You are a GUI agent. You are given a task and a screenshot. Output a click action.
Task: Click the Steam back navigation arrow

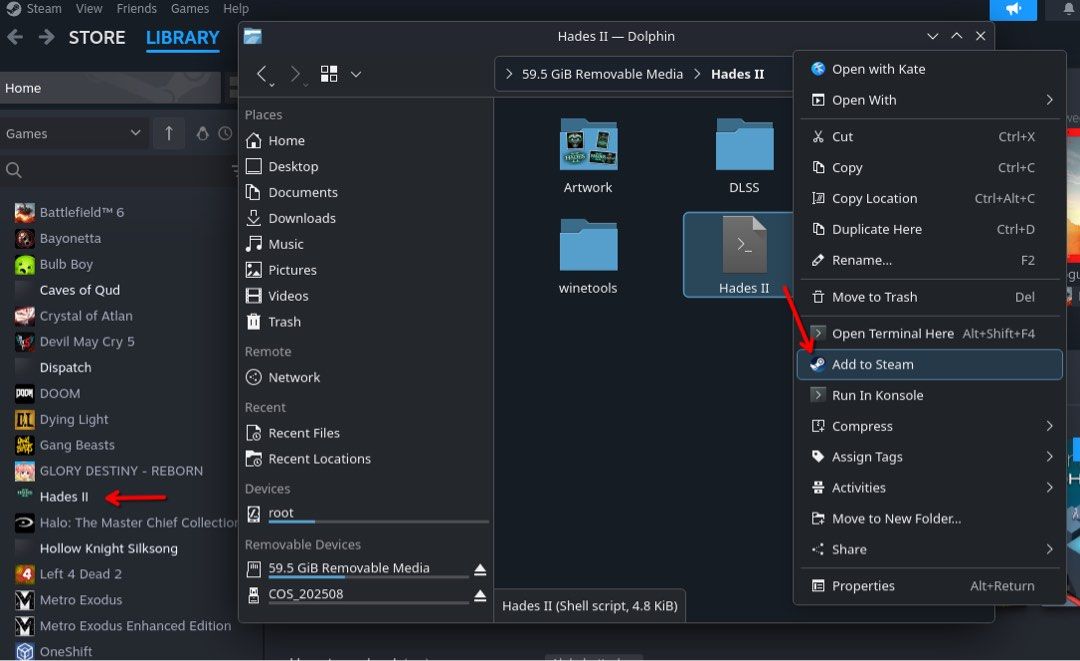click(x=15, y=37)
